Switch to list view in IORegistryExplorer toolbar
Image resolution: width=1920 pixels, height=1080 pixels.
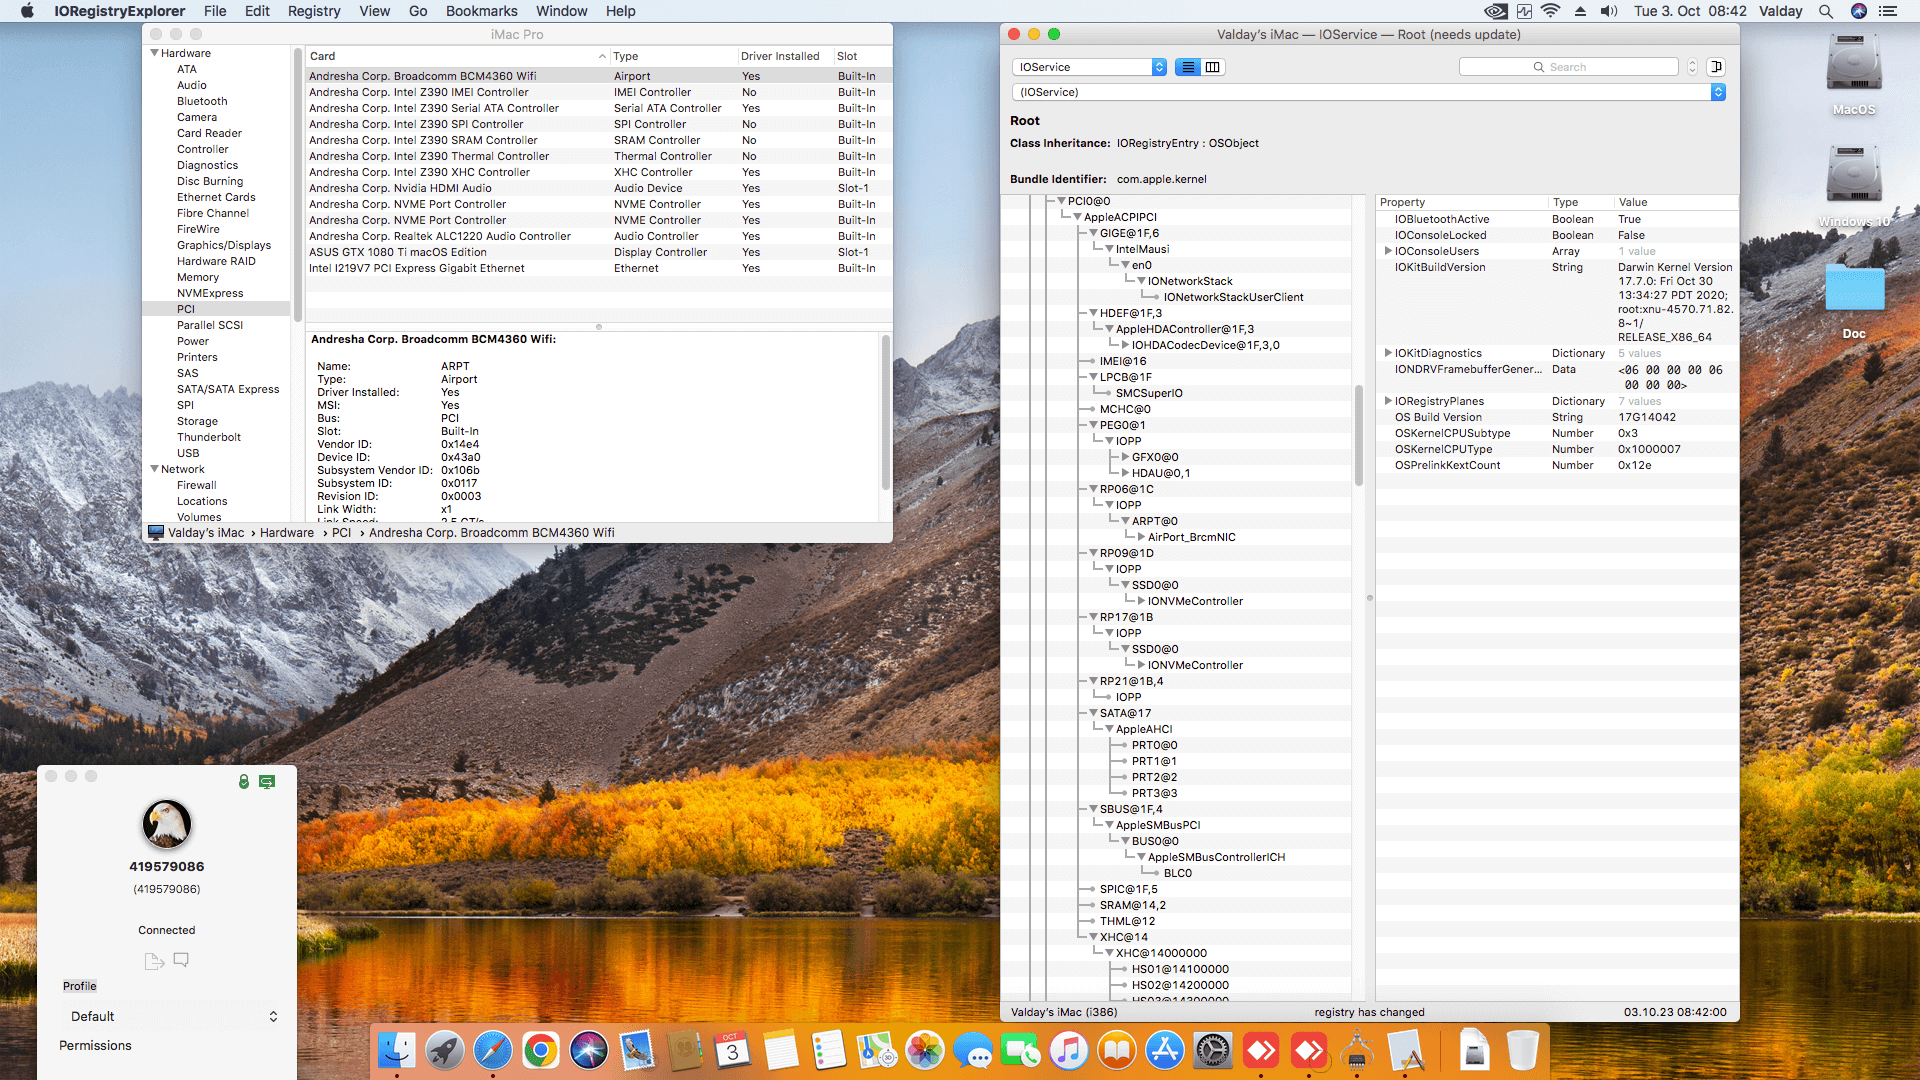[x=1188, y=67]
